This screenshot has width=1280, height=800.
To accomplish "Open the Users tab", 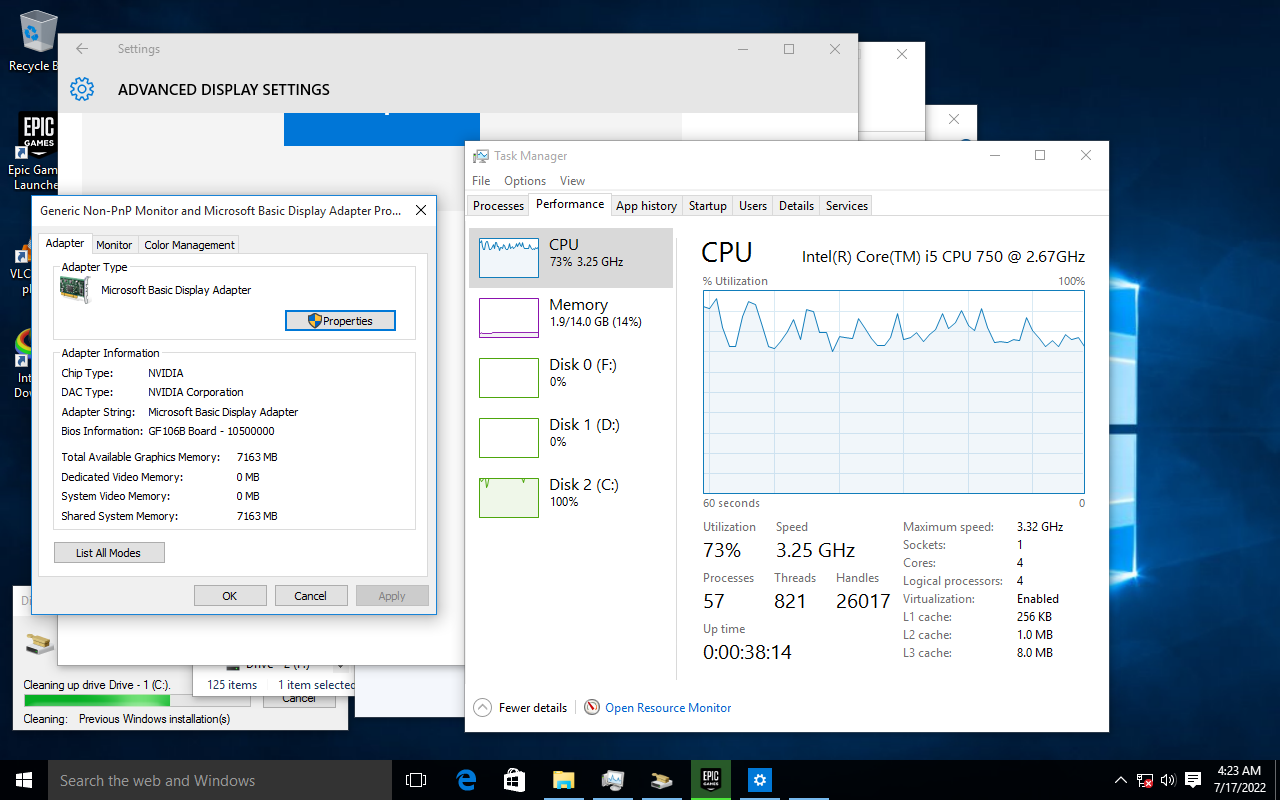I will tap(753, 206).
